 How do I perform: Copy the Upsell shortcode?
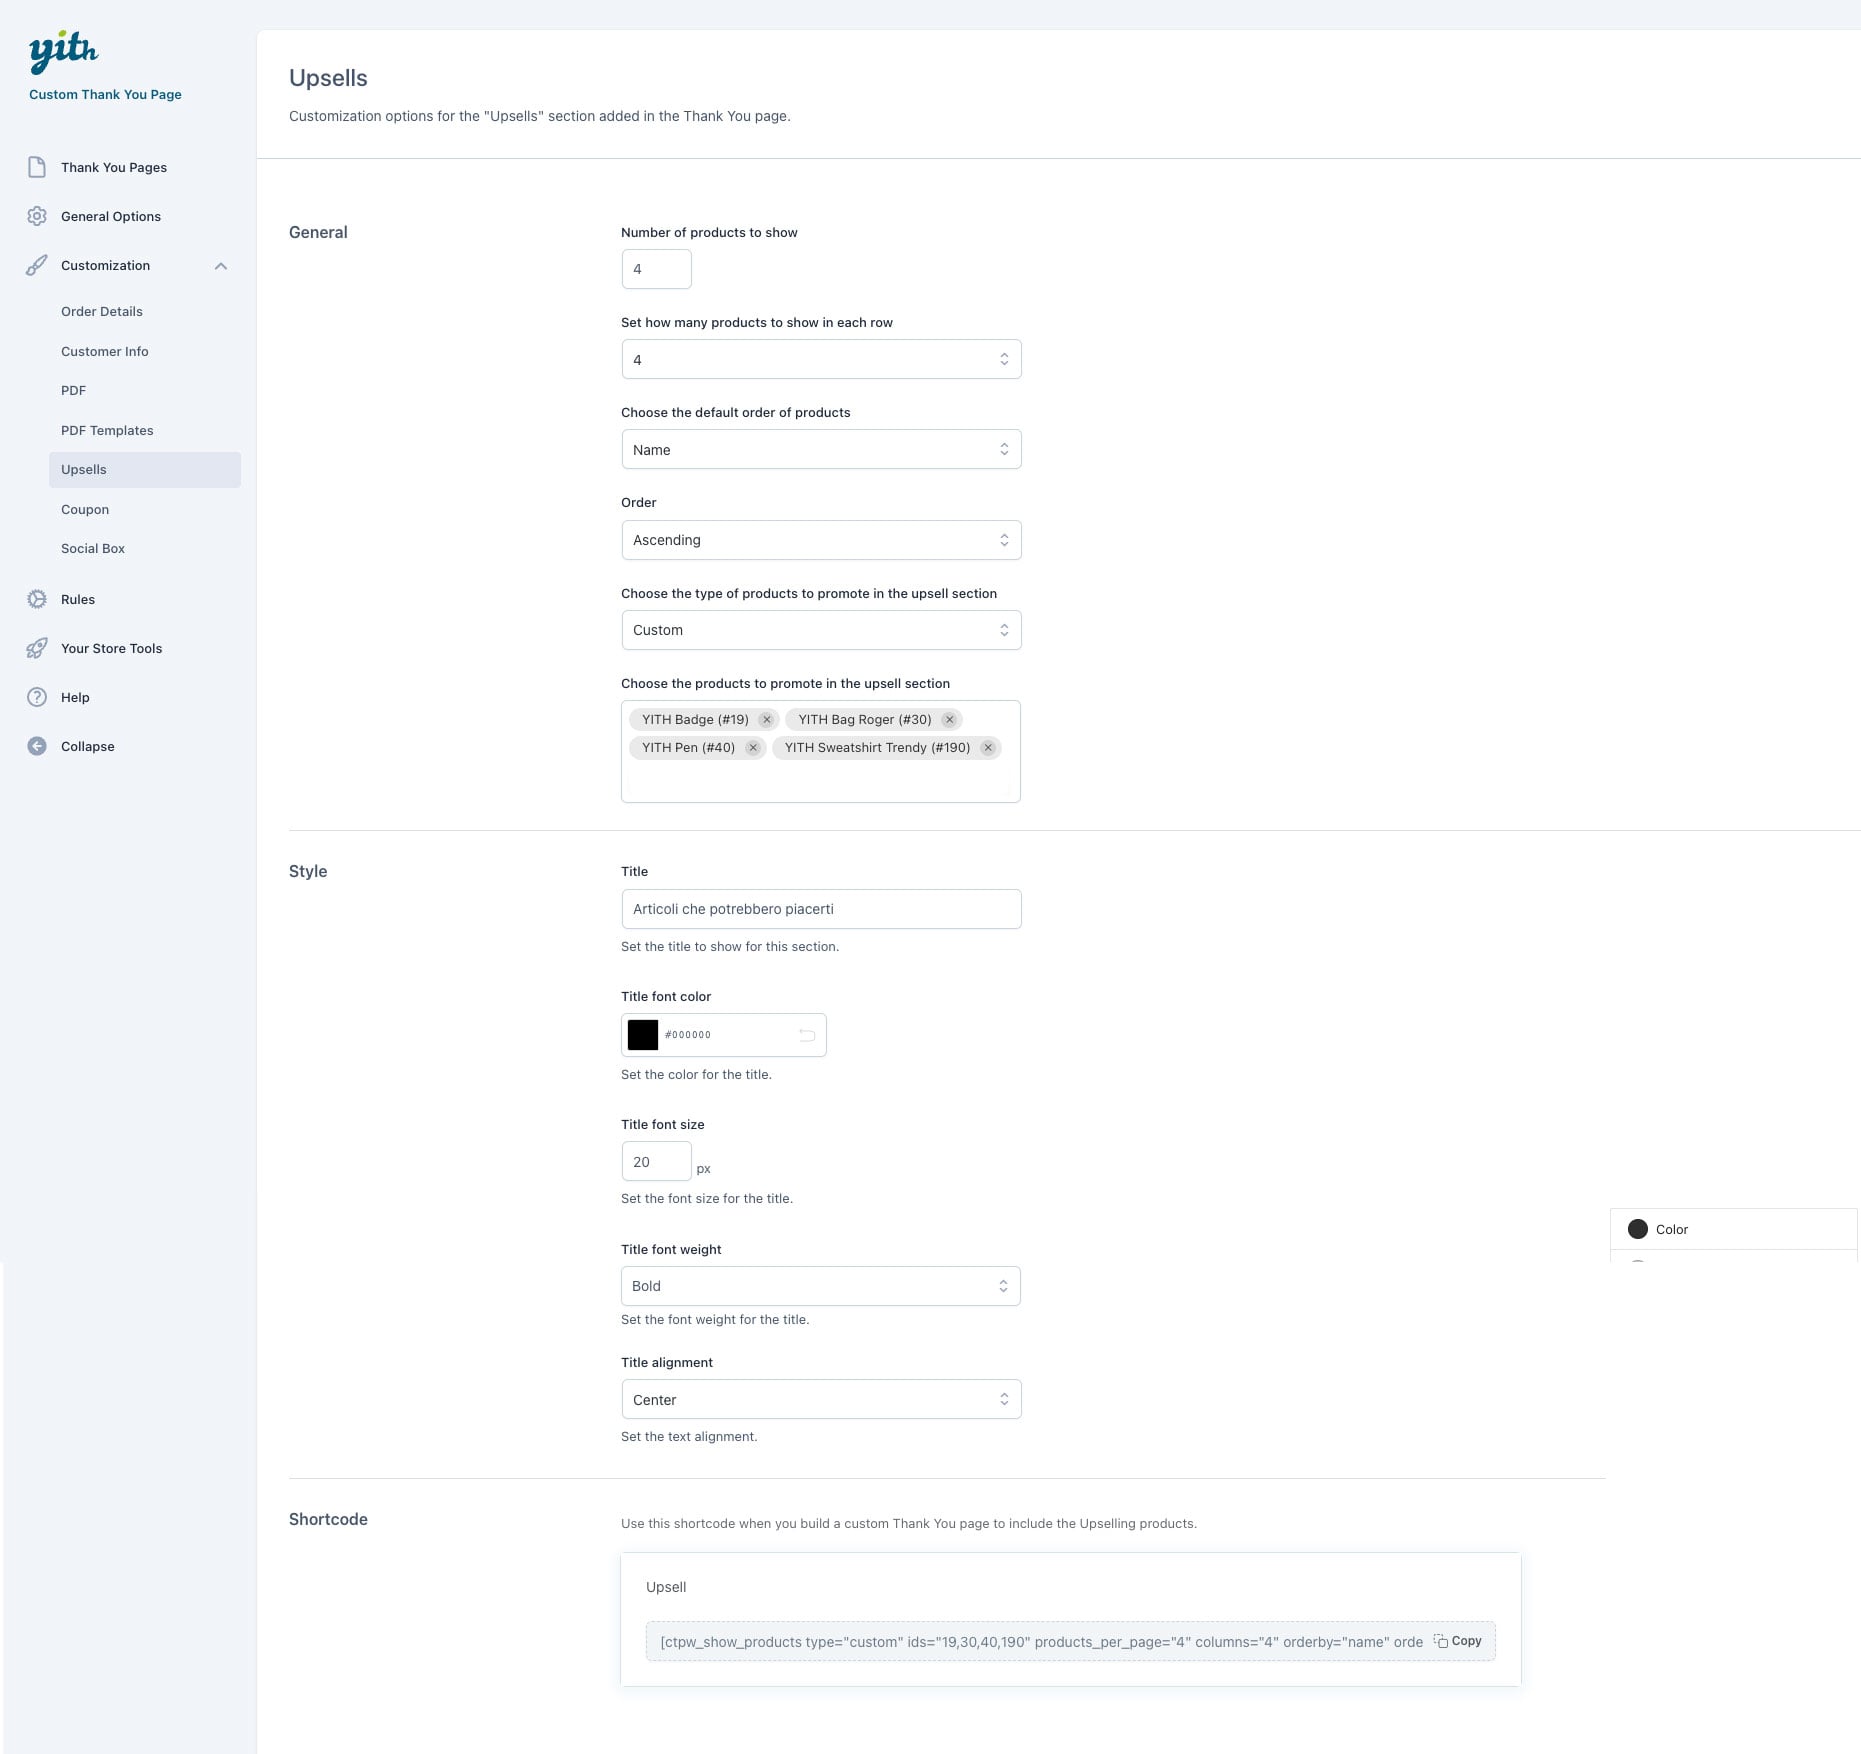[x=1458, y=1641]
